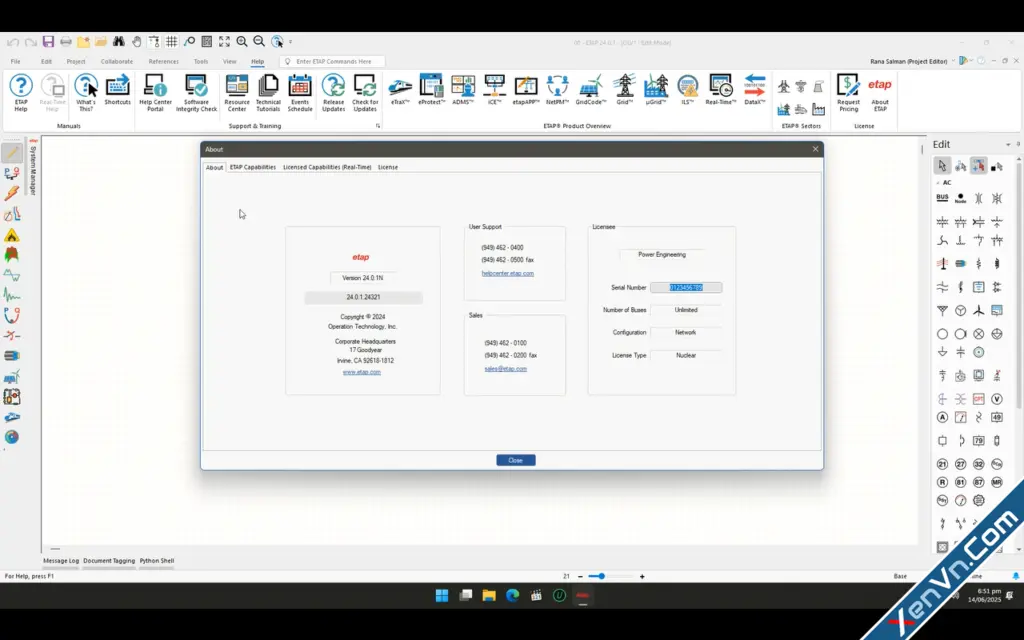
Task: Open the ADMS product overview
Action: coord(463,90)
